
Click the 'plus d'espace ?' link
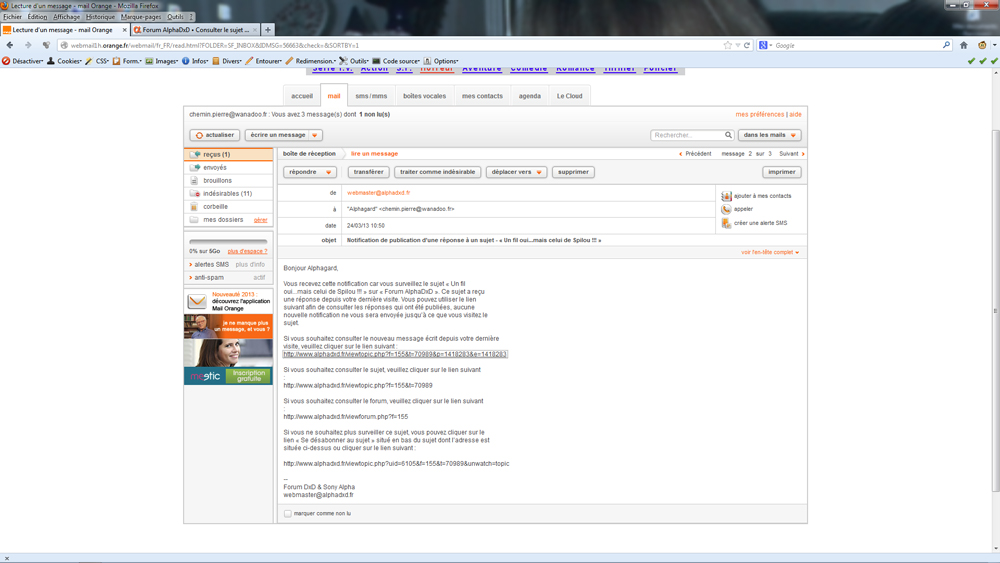247,251
